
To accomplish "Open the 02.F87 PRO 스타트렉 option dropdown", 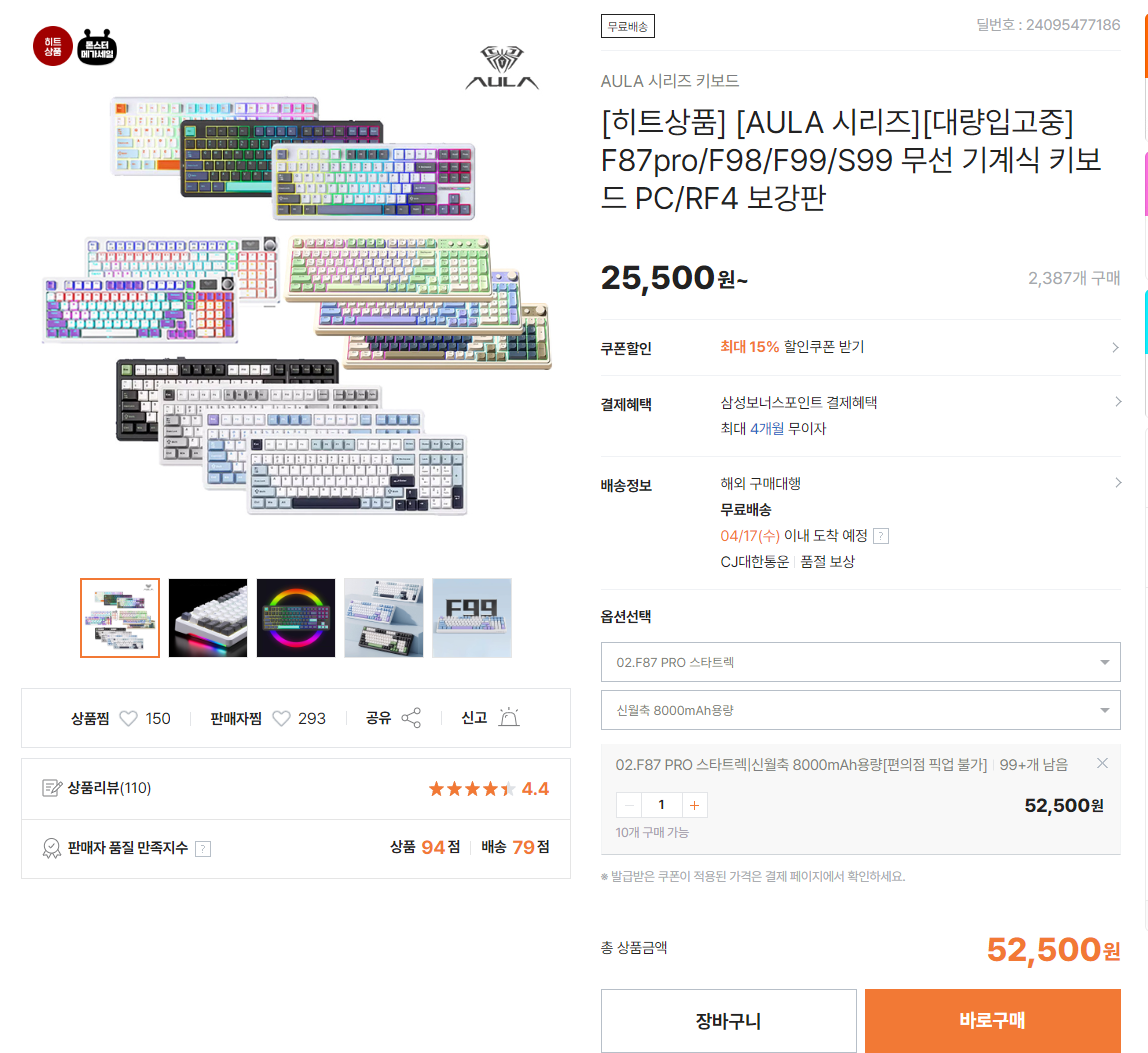I will (860, 662).
